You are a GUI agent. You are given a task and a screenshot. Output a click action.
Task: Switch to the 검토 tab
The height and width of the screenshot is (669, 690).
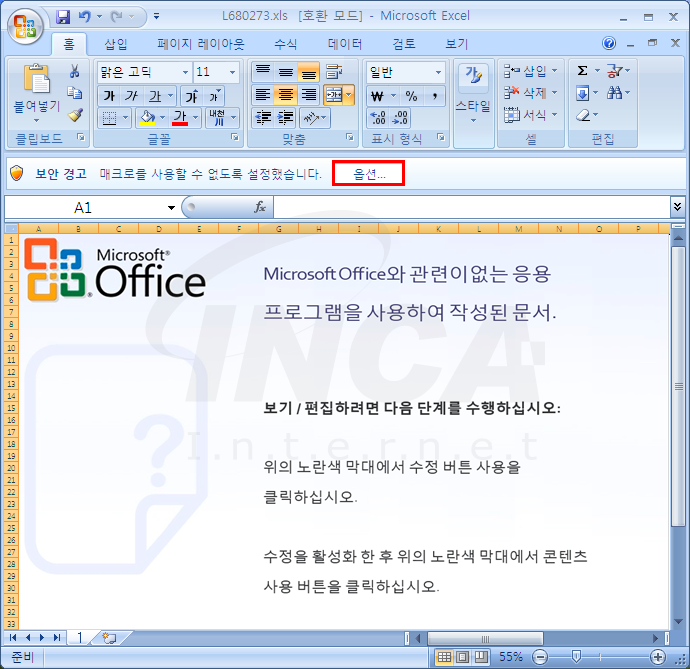pos(404,44)
